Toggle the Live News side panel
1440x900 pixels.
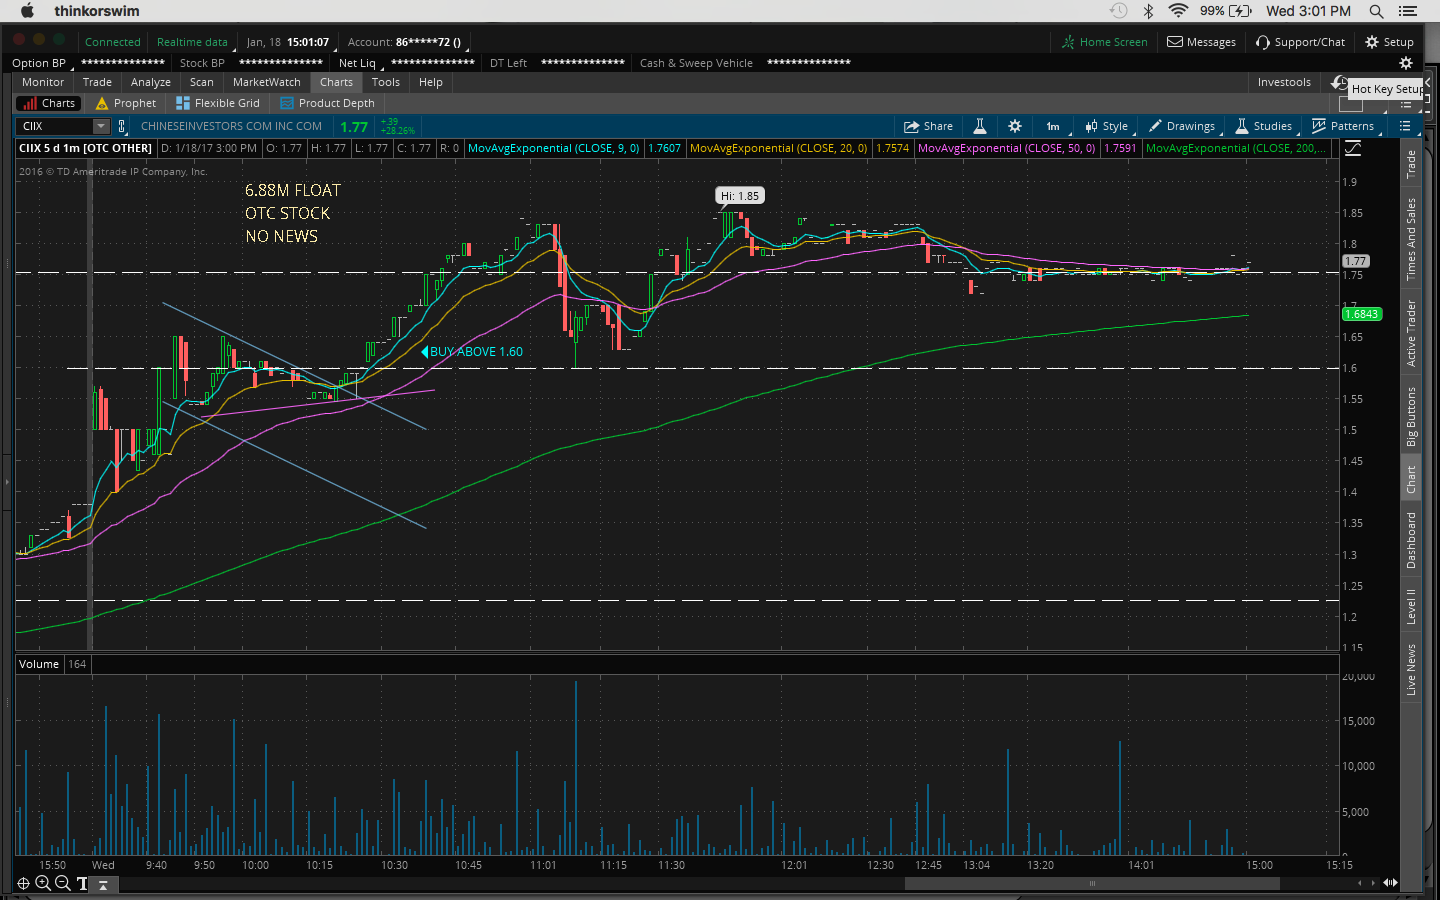1411,669
